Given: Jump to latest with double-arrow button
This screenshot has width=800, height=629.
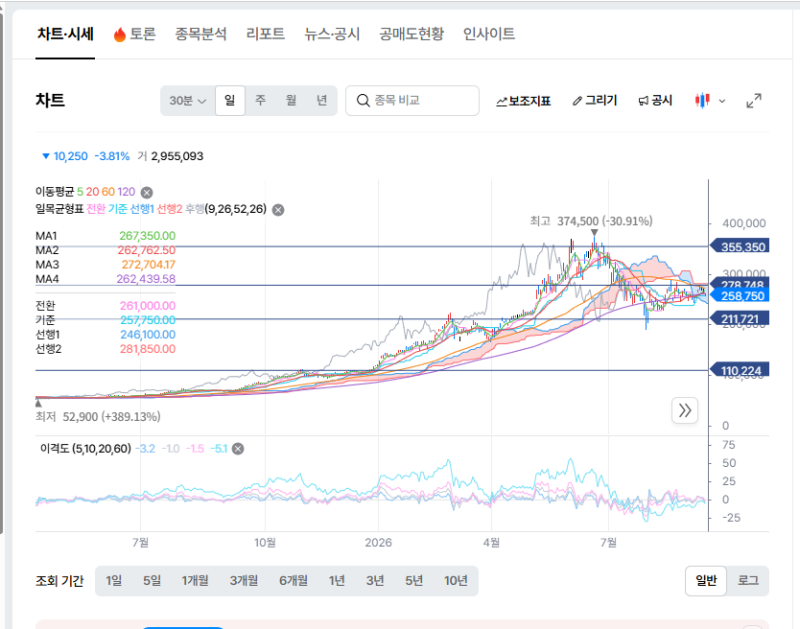Looking at the screenshot, I should [x=685, y=410].
